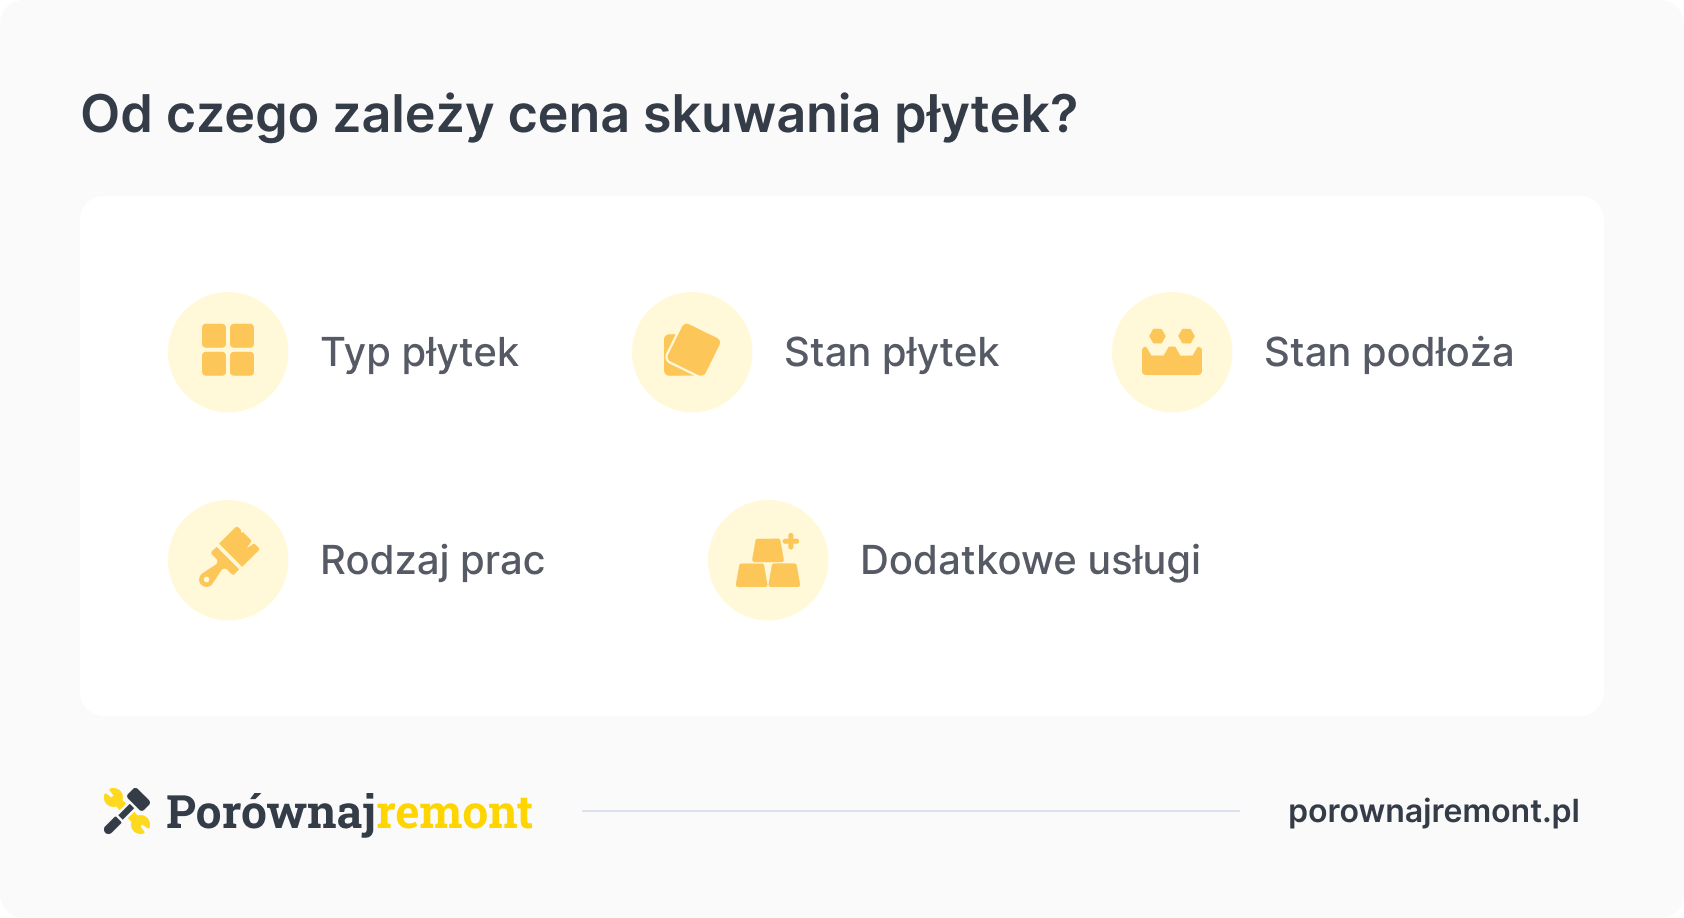This screenshot has height=918, width=1684.
Task: Click the small plus sign above the bricks
Action: click(x=791, y=542)
